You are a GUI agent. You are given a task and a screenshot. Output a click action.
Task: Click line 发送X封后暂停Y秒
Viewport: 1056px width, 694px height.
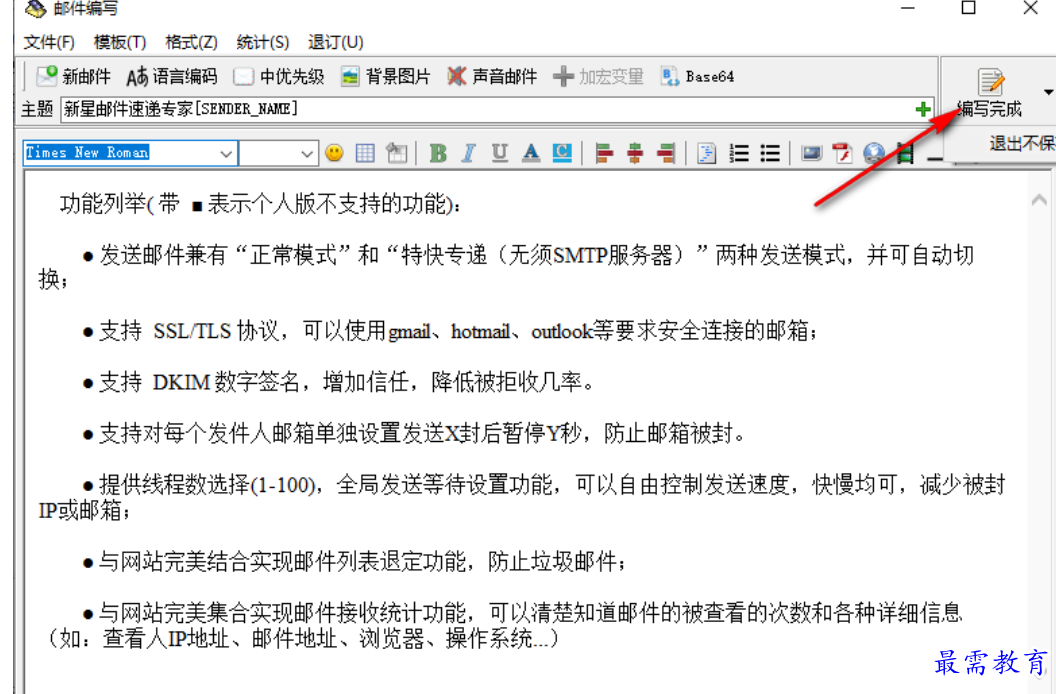point(414,433)
